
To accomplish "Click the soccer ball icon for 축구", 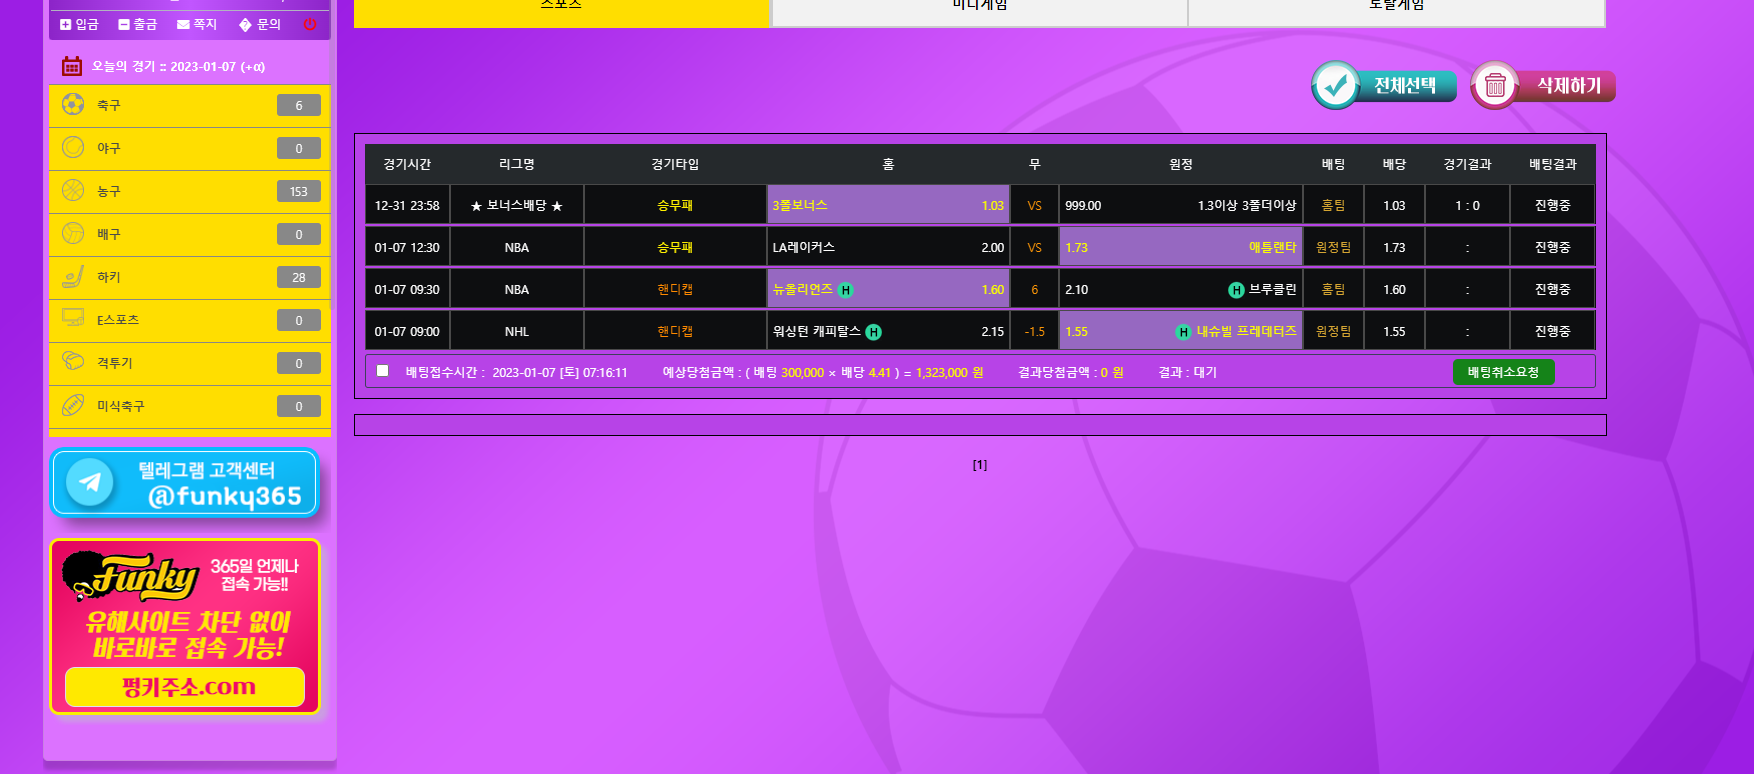I will [73, 104].
